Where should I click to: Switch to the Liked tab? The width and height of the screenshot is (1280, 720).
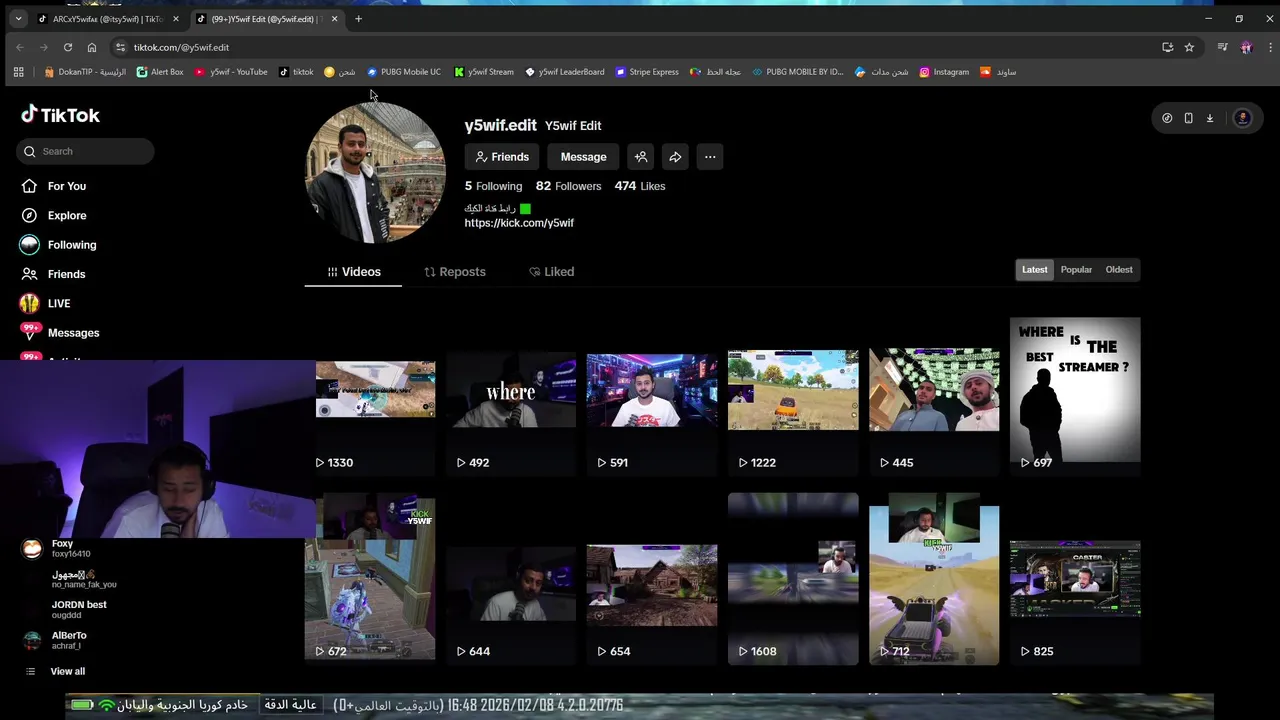551,272
